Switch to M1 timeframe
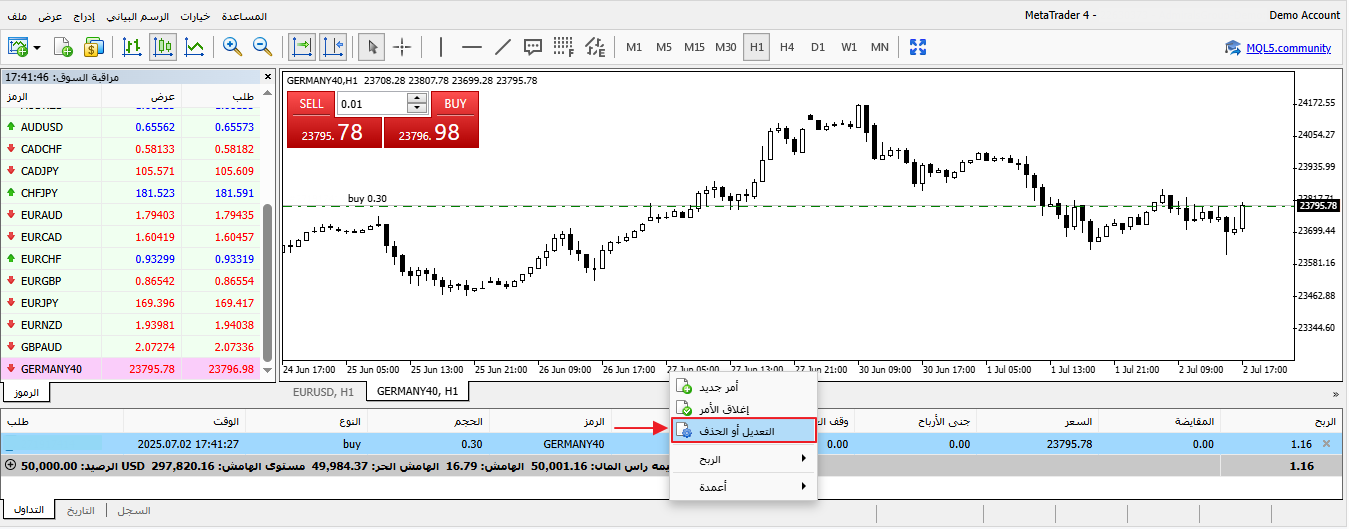 (x=633, y=47)
